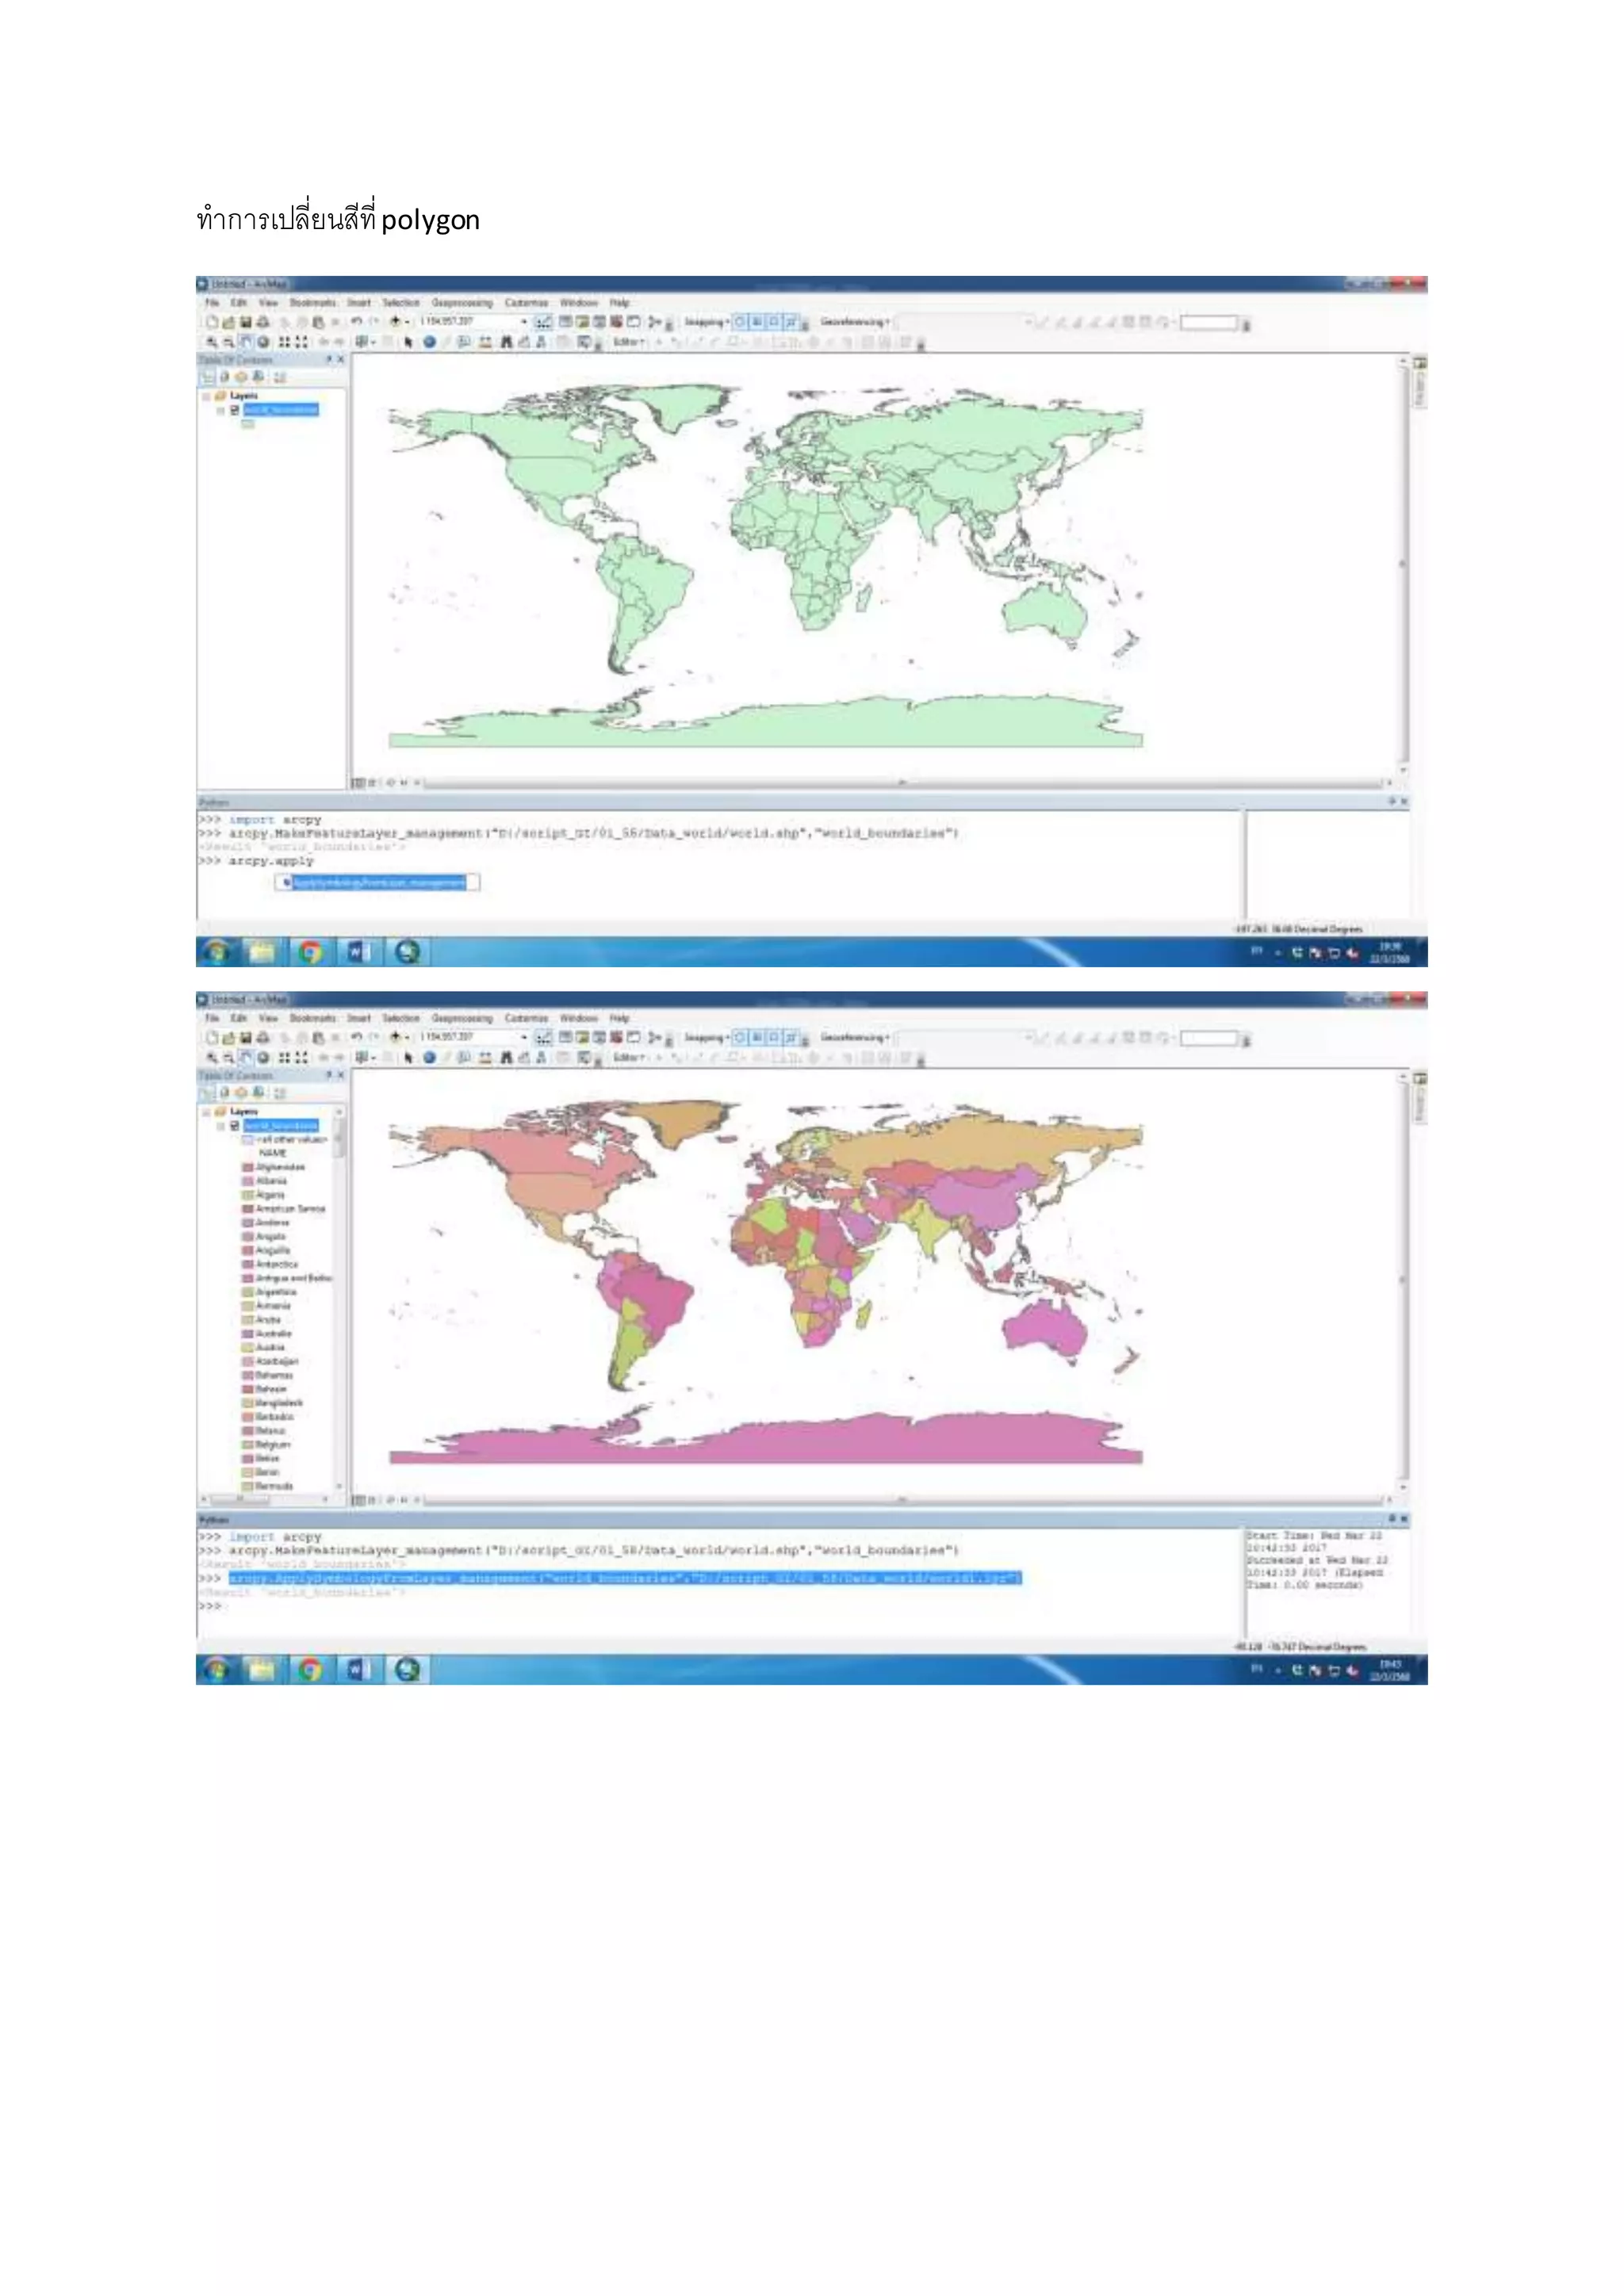Click Full Extent globe icon in lower ArcMap toolbar
The width and height of the screenshot is (1624, 2296).
(263, 1058)
